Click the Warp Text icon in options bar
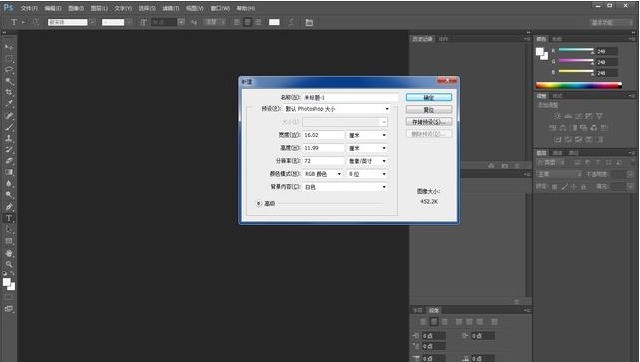Image resolution: width=640 pixels, height=362 pixels. [x=291, y=22]
